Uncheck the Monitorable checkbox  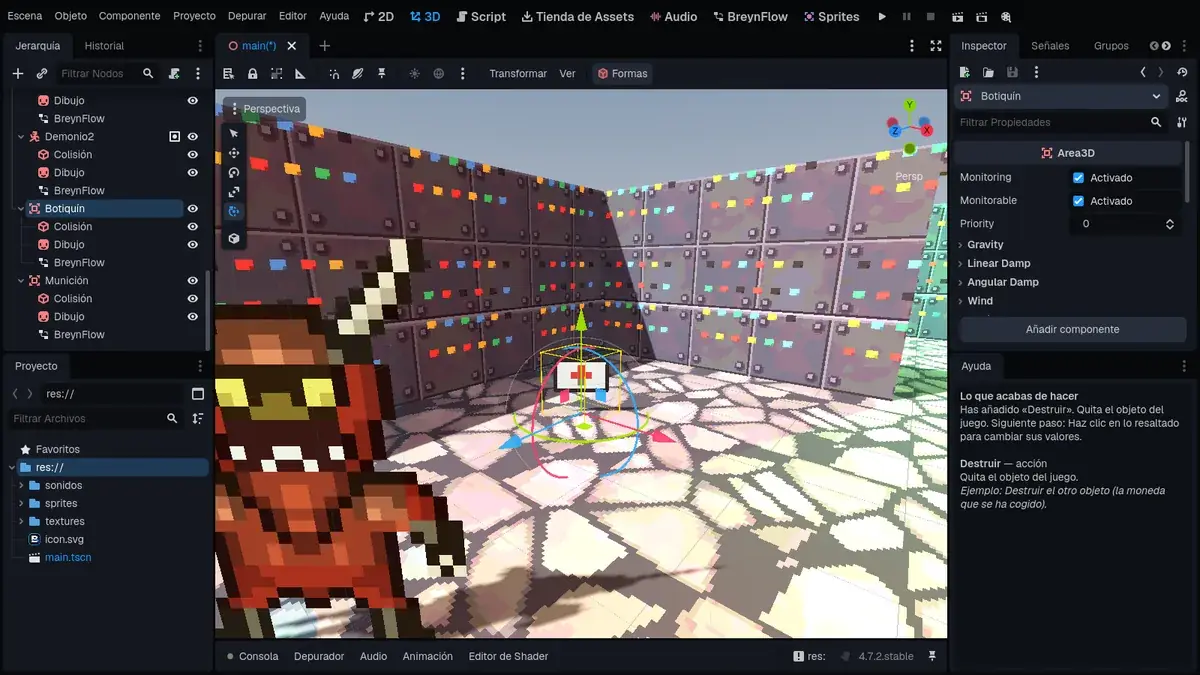tap(1078, 201)
